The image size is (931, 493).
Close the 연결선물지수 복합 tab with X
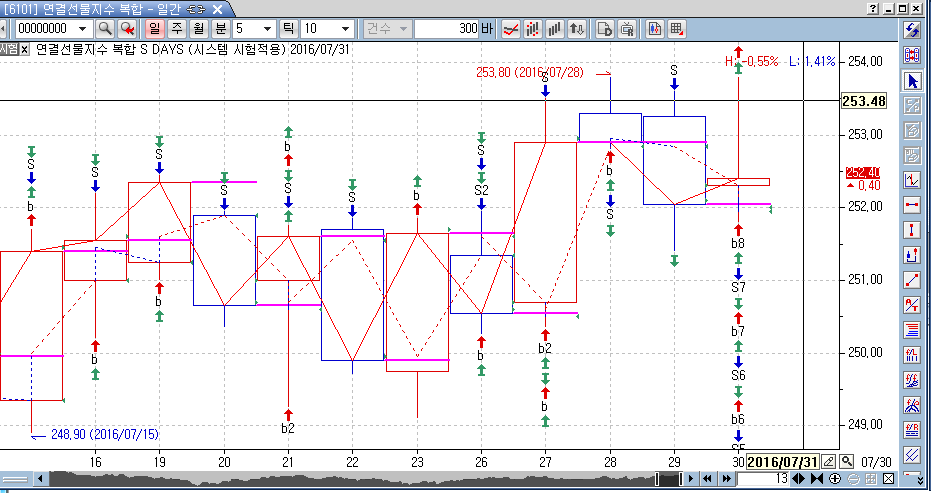coord(217,8)
